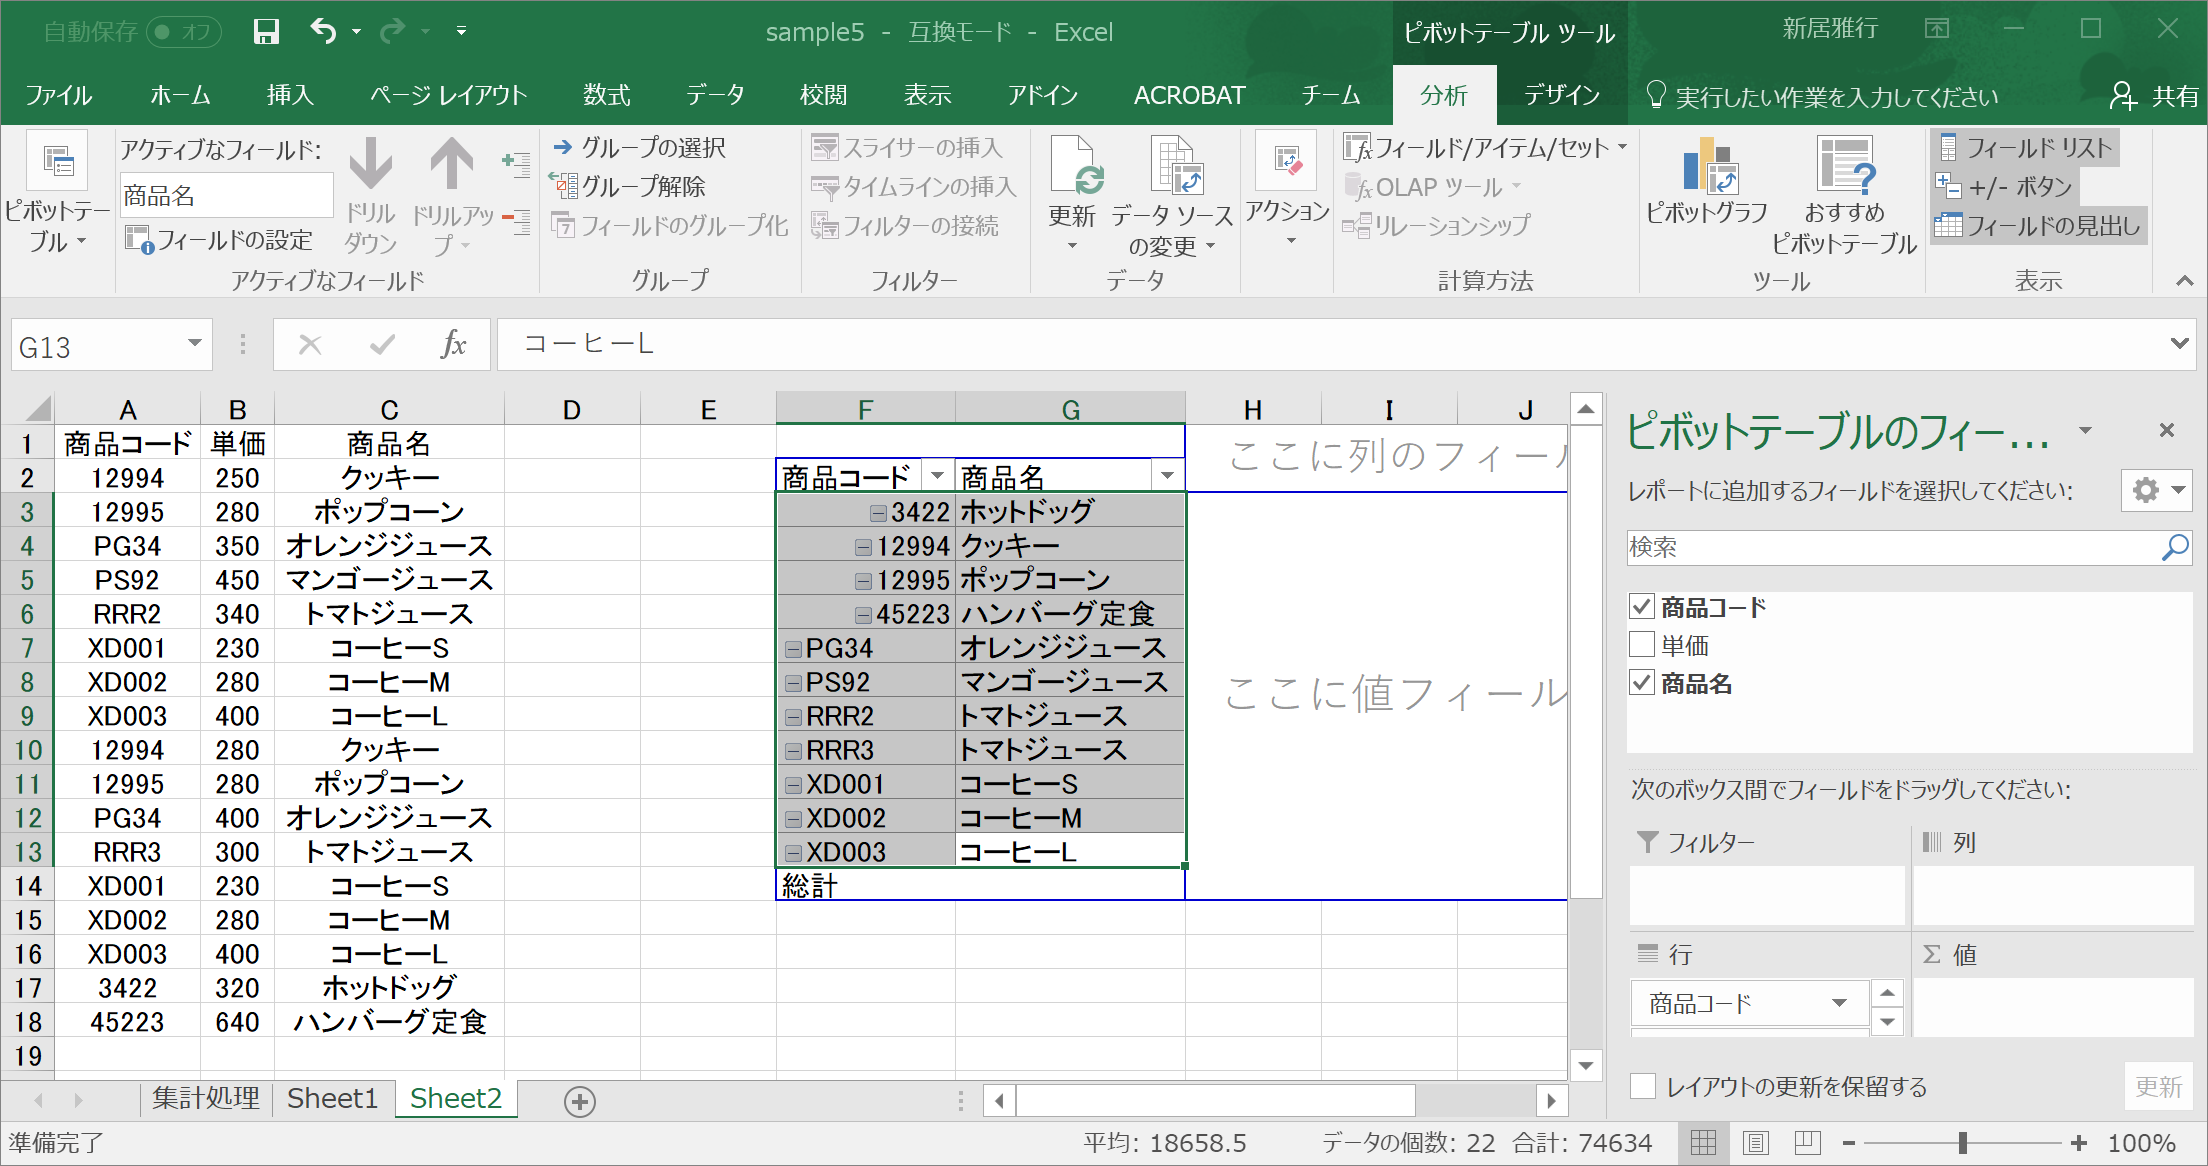Click the Refresh (更新) data icon
The width and height of the screenshot is (2208, 1166).
(x=1074, y=168)
